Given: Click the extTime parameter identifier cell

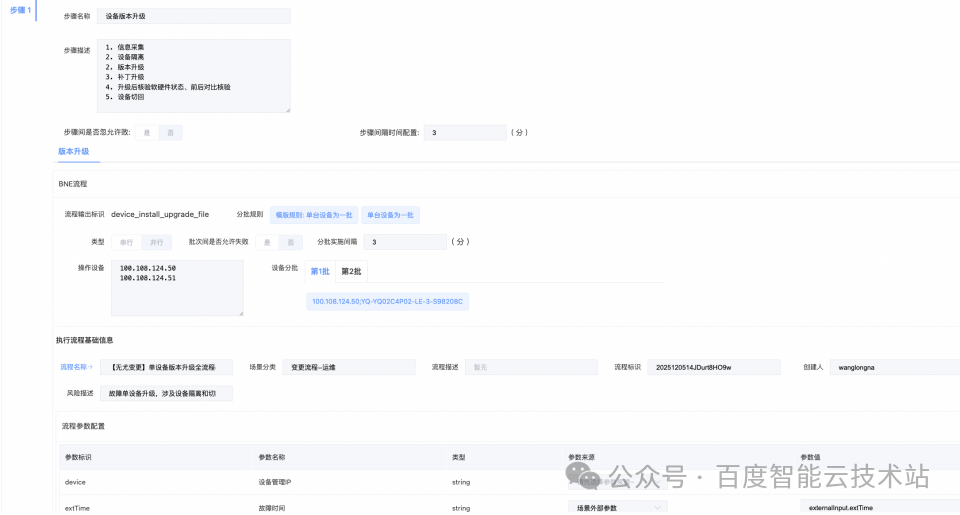Looking at the screenshot, I should click(77, 508).
